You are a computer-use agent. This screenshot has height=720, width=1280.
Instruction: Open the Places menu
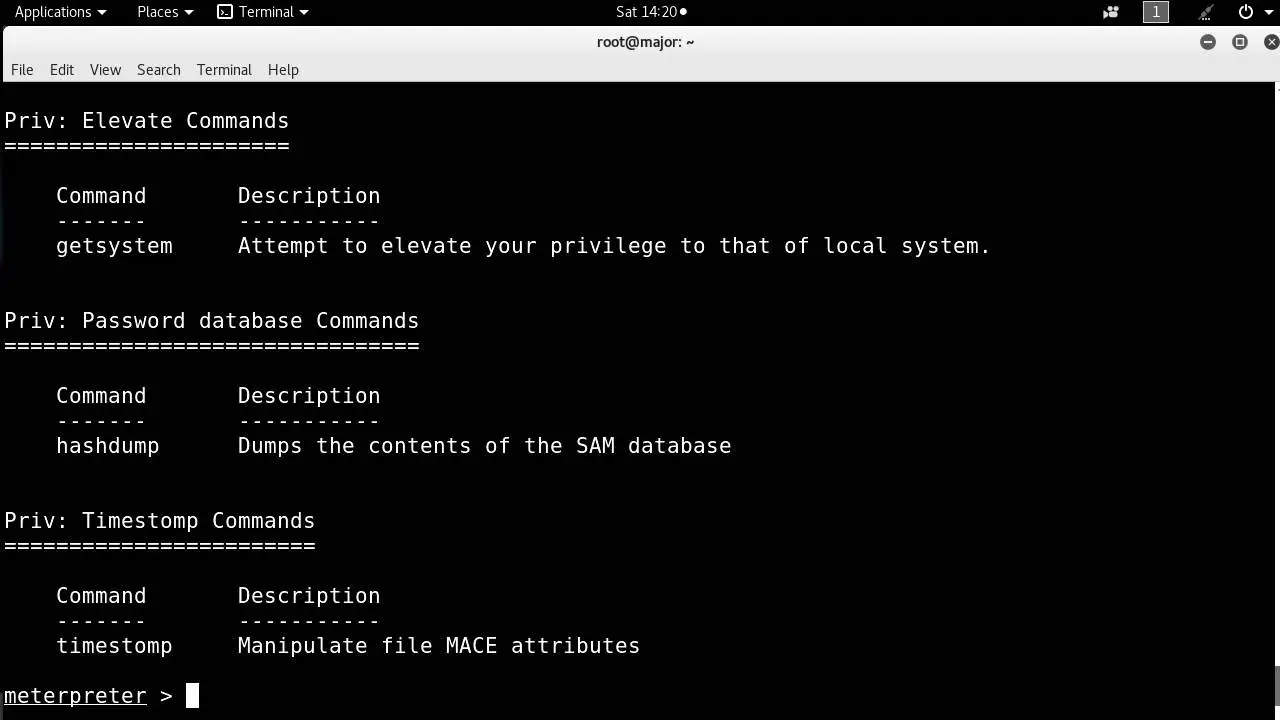point(165,12)
